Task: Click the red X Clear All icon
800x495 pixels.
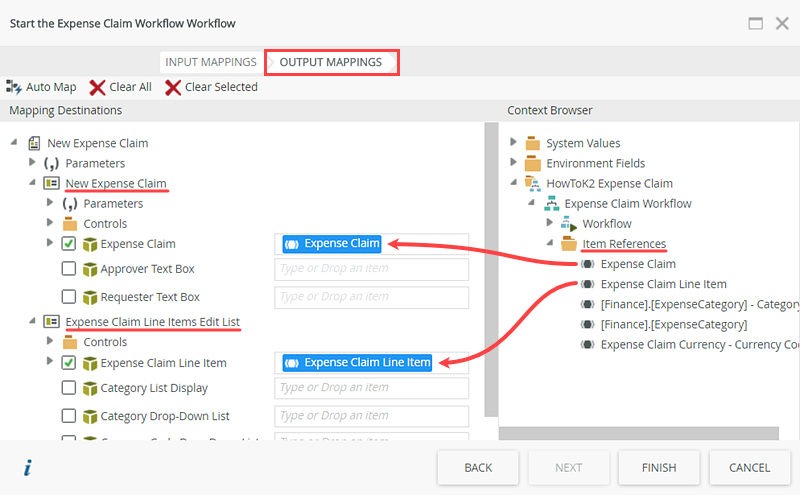Action: tap(97, 87)
